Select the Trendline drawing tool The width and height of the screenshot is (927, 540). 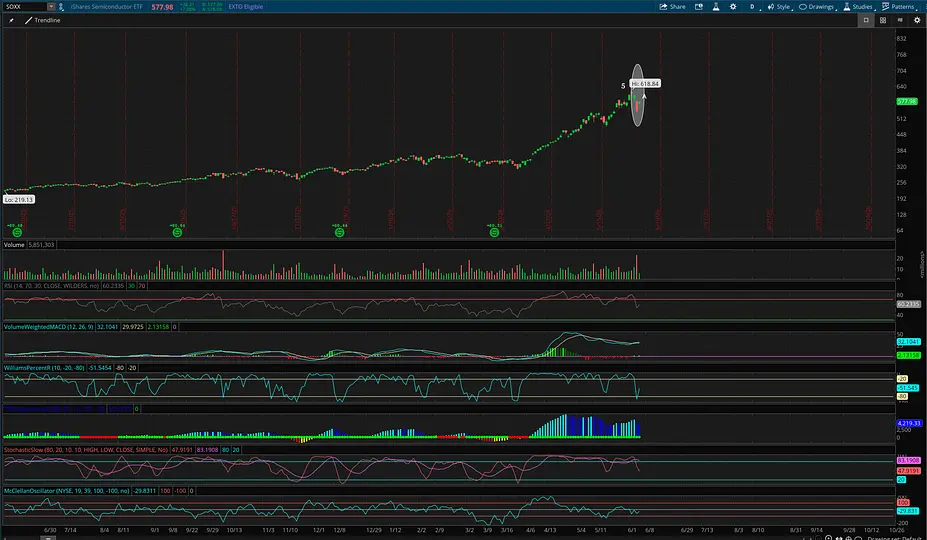(x=43, y=20)
